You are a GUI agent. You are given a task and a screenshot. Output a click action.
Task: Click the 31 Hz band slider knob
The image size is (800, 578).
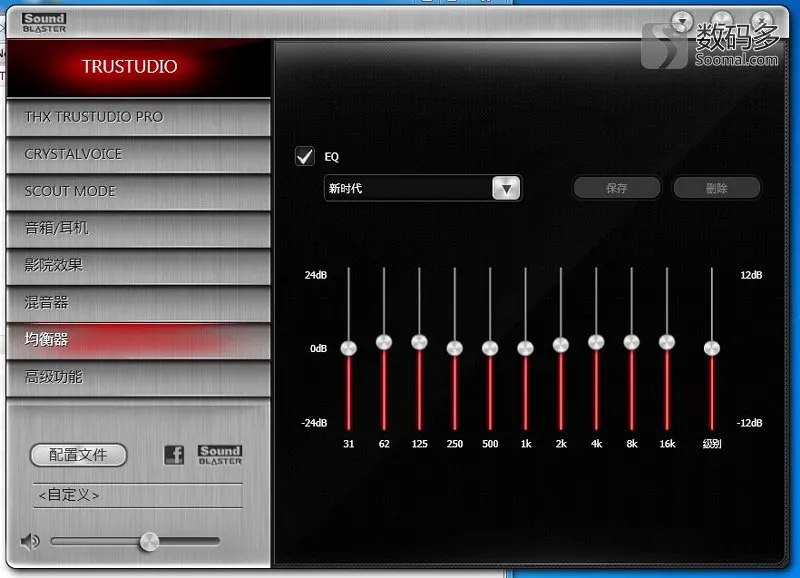click(348, 348)
